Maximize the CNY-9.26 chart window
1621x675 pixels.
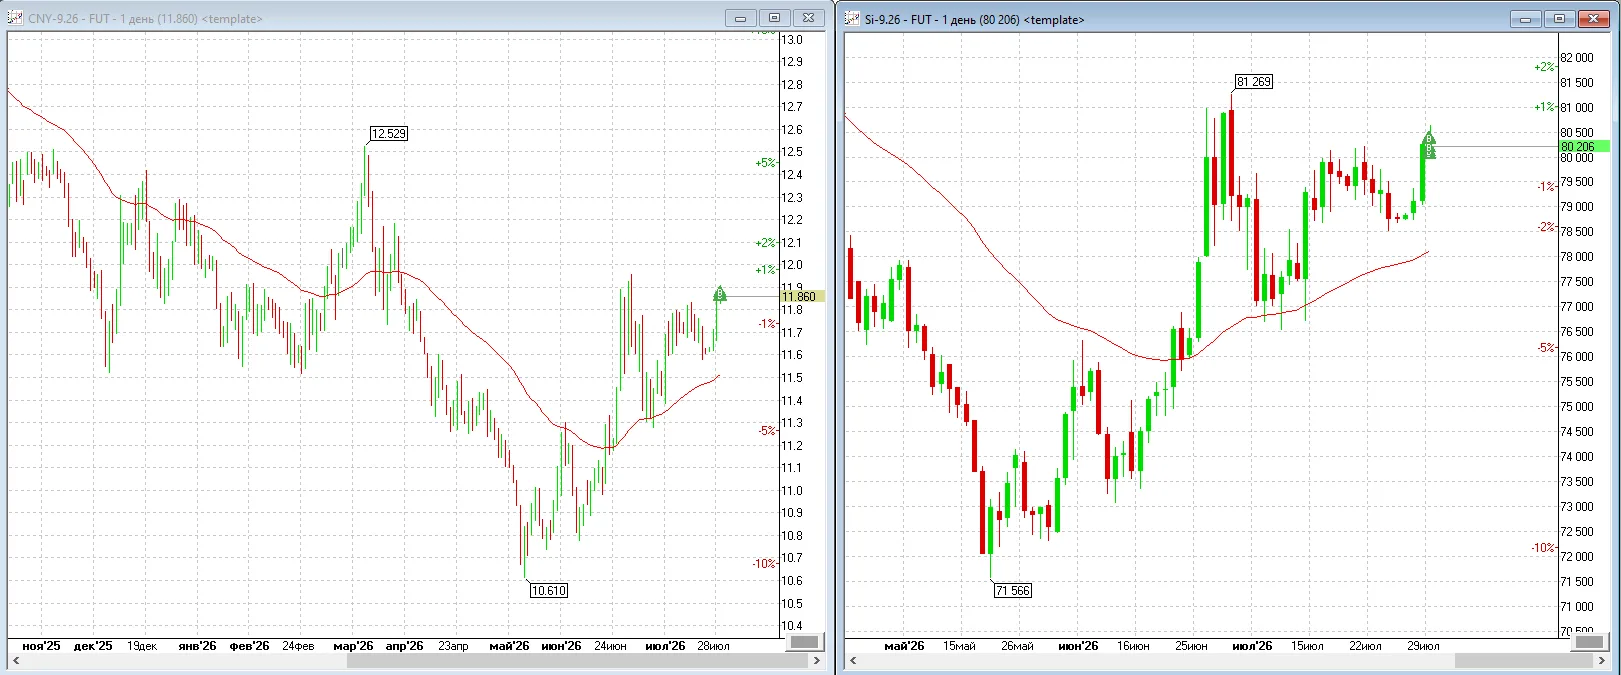[775, 18]
